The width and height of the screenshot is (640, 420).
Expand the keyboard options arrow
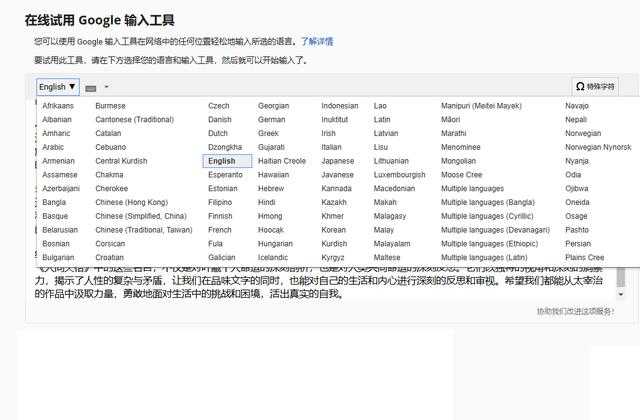107,87
